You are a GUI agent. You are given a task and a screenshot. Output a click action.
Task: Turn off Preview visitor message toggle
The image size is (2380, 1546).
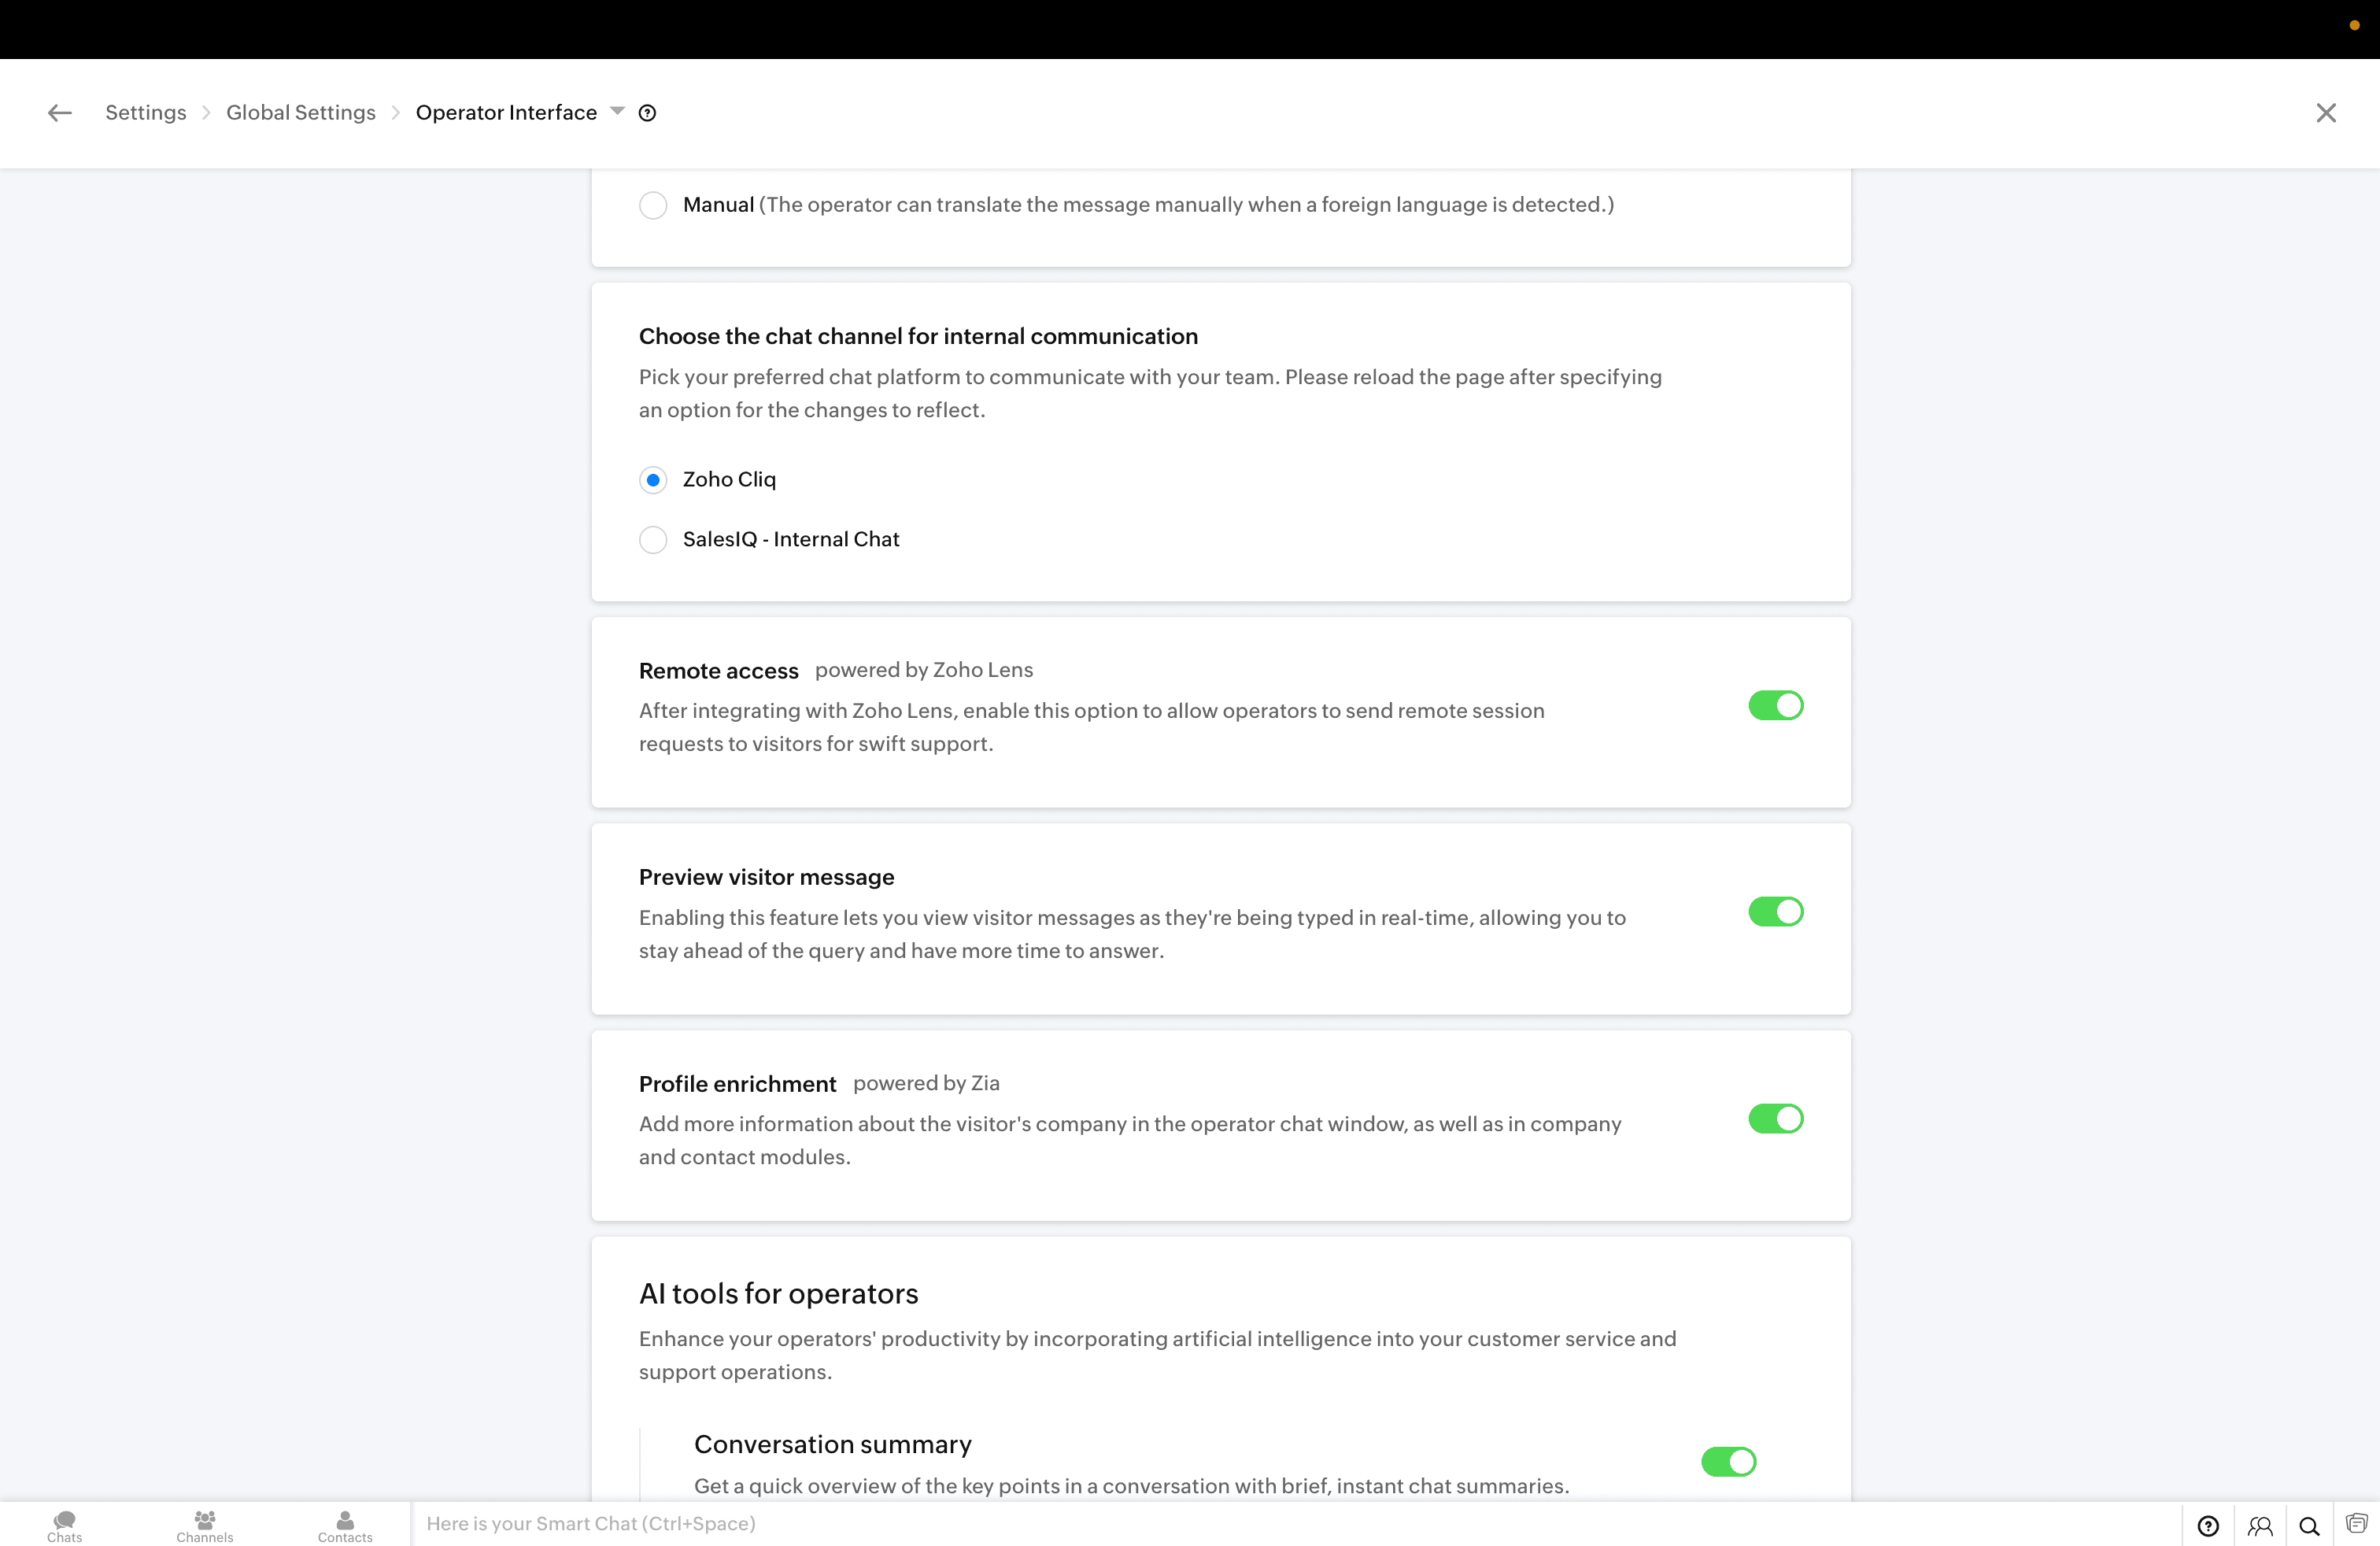(1776, 912)
